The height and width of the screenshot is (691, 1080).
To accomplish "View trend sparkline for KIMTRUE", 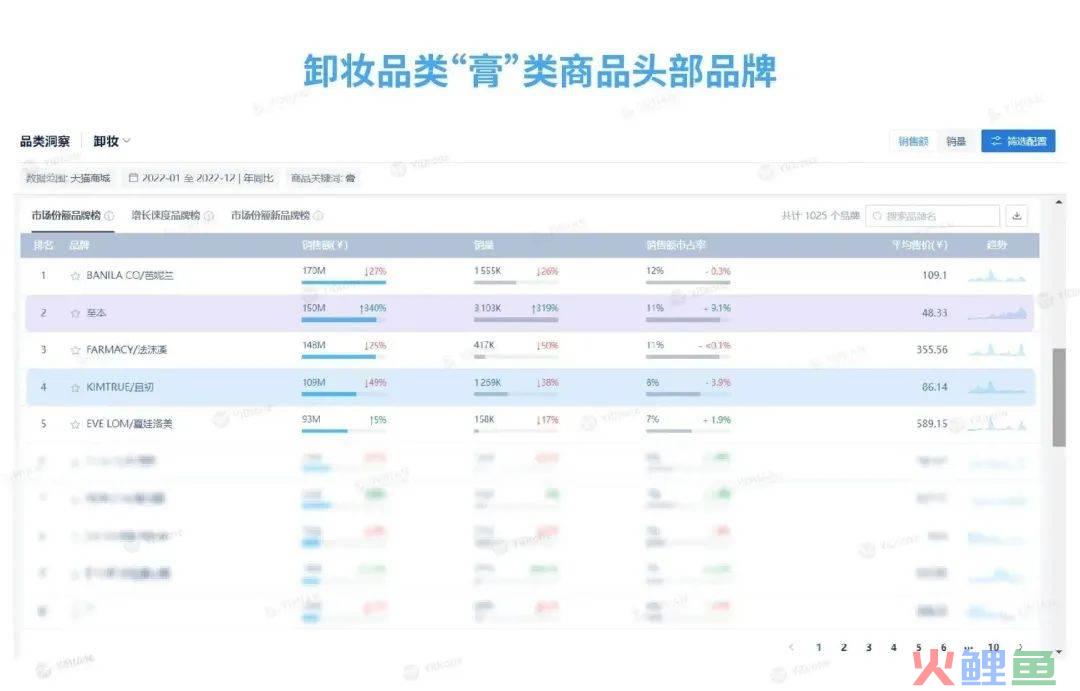I will click(x=997, y=387).
